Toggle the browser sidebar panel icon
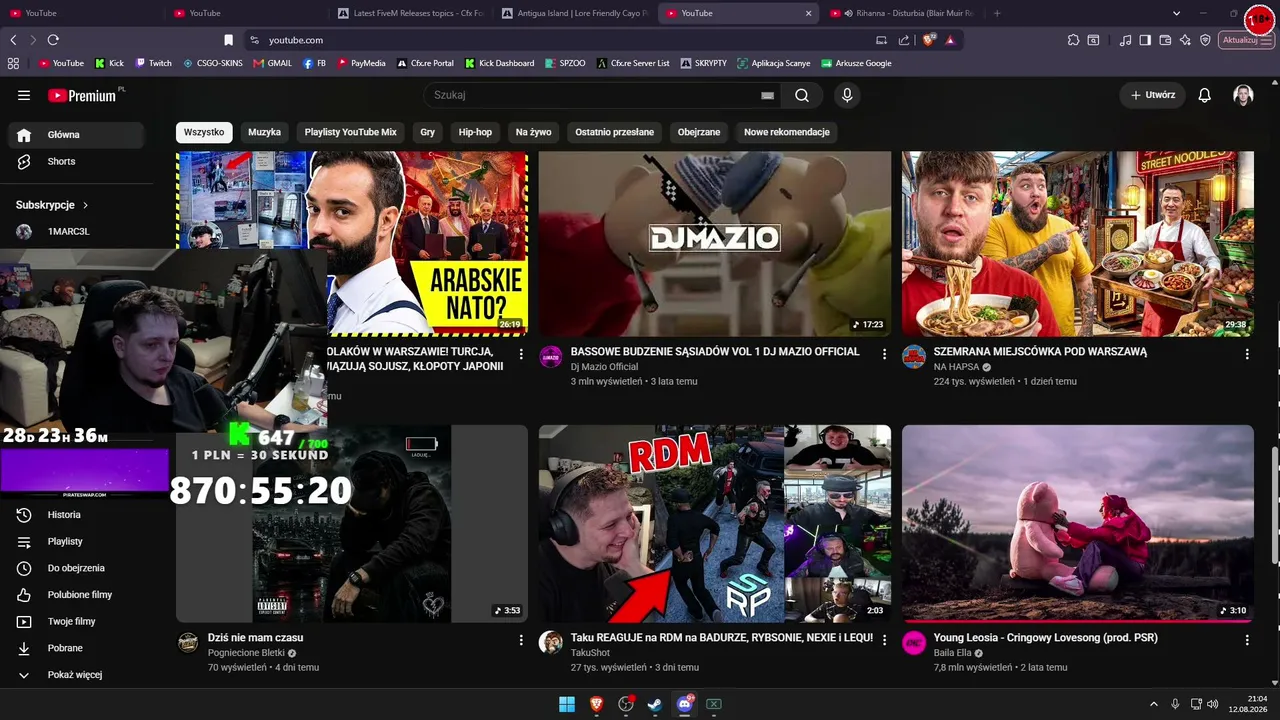1280x720 pixels. tap(1146, 40)
